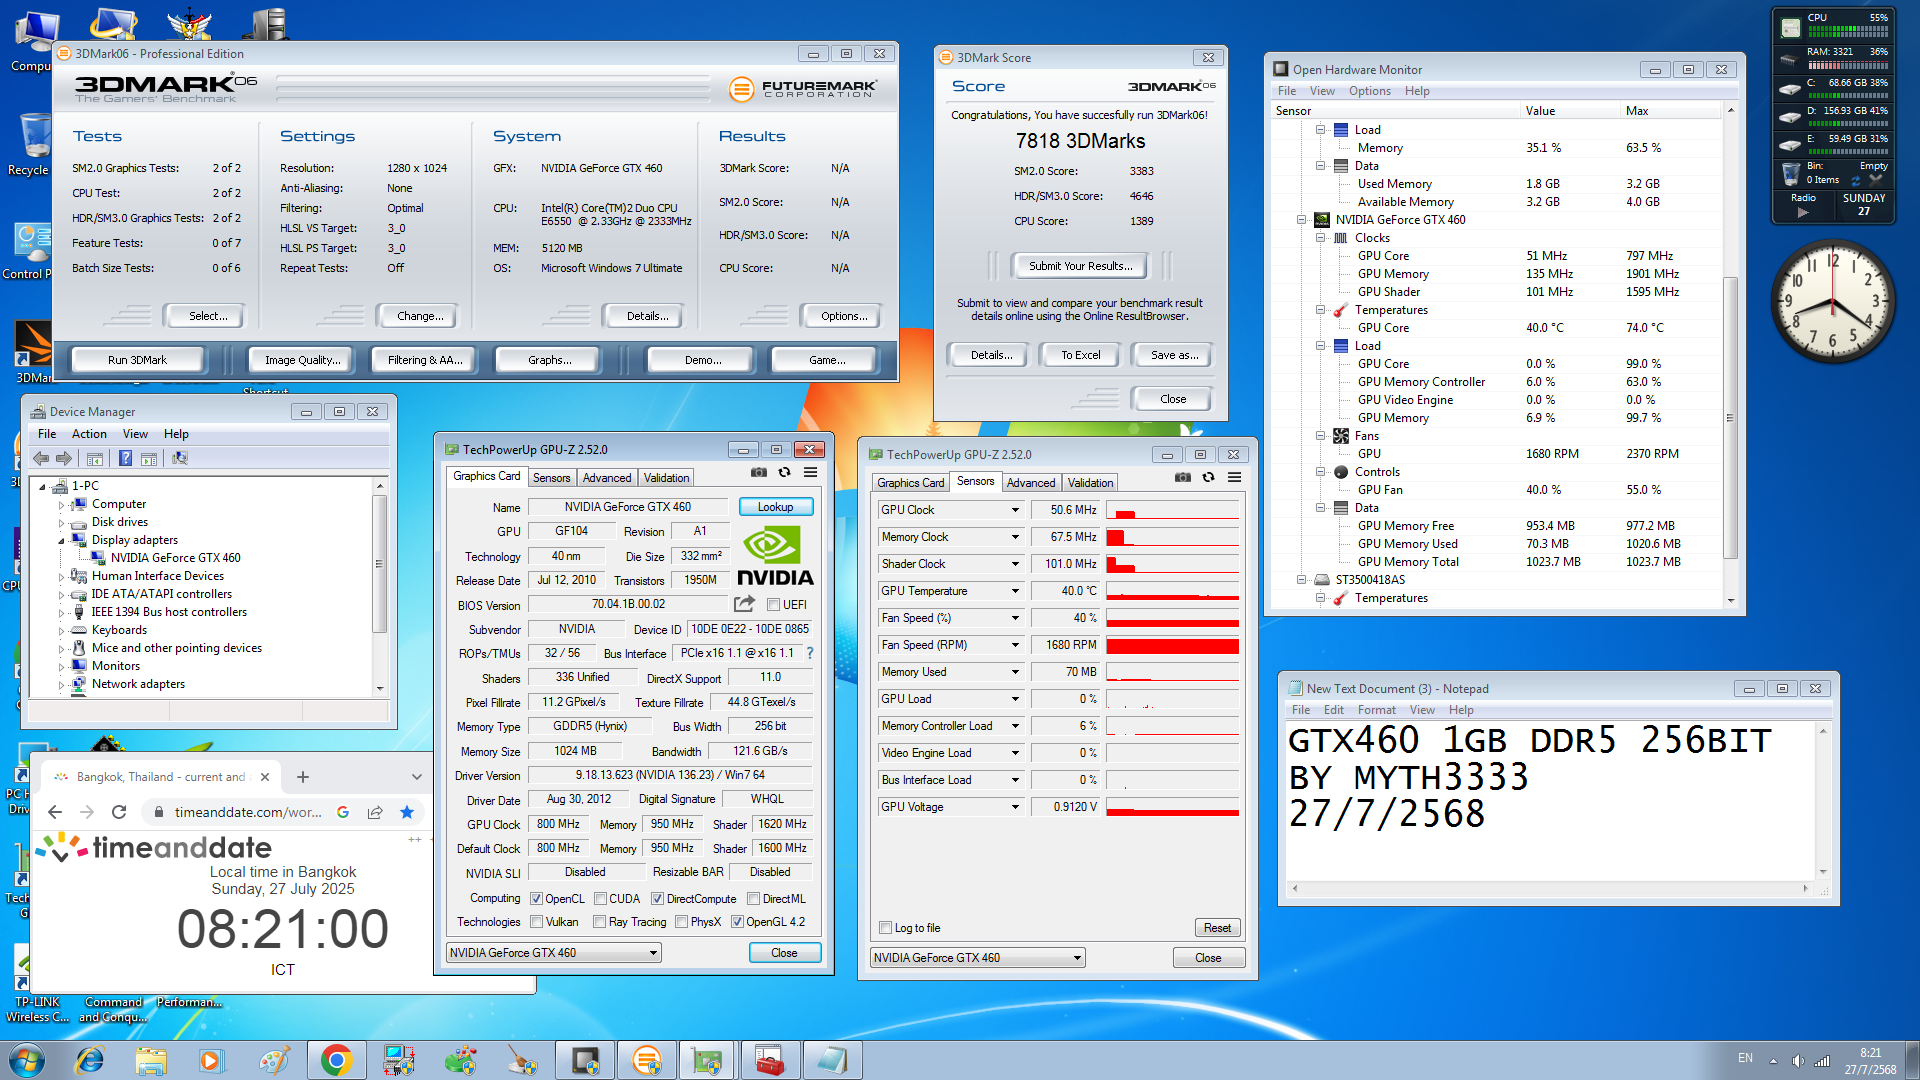Open the hamburger menu in left GPU-Z window
This screenshot has width=1920, height=1080.
[x=811, y=473]
